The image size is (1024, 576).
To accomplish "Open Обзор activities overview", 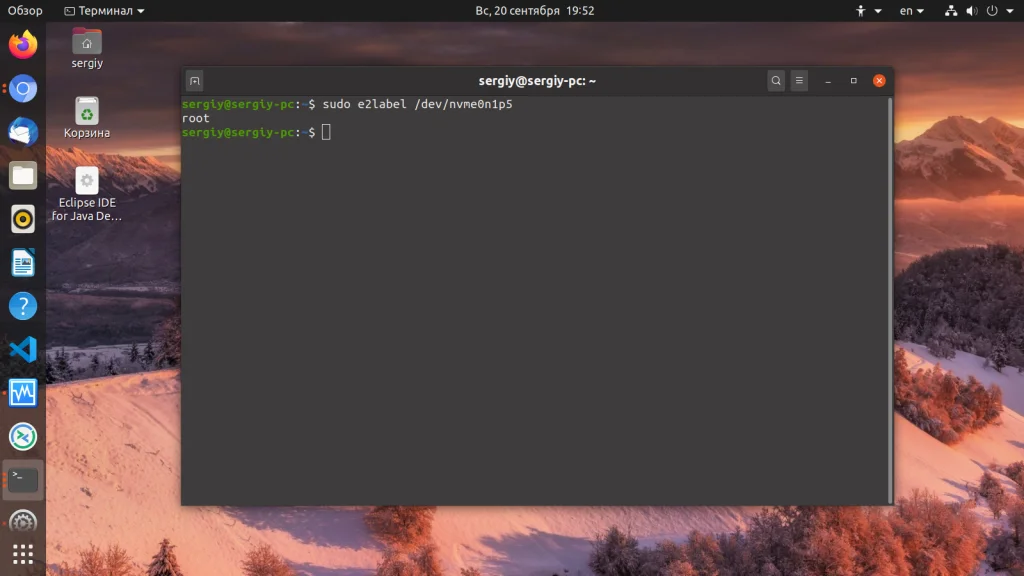I will [x=25, y=10].
